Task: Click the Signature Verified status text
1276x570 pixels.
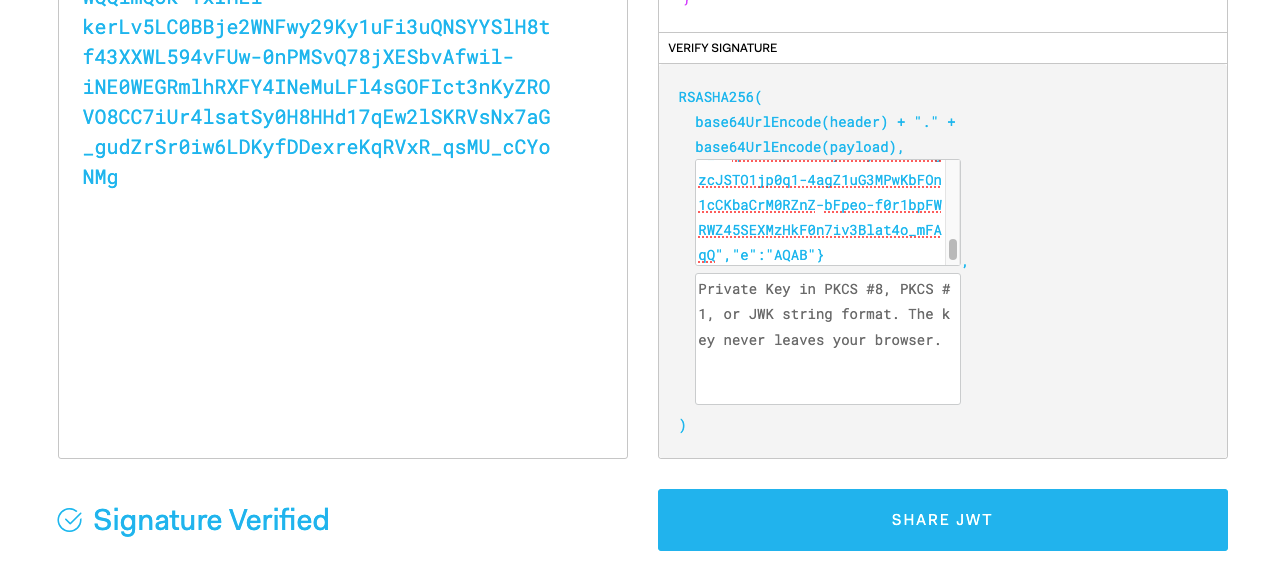Action: pyautogui.click(x=211, y=520)
